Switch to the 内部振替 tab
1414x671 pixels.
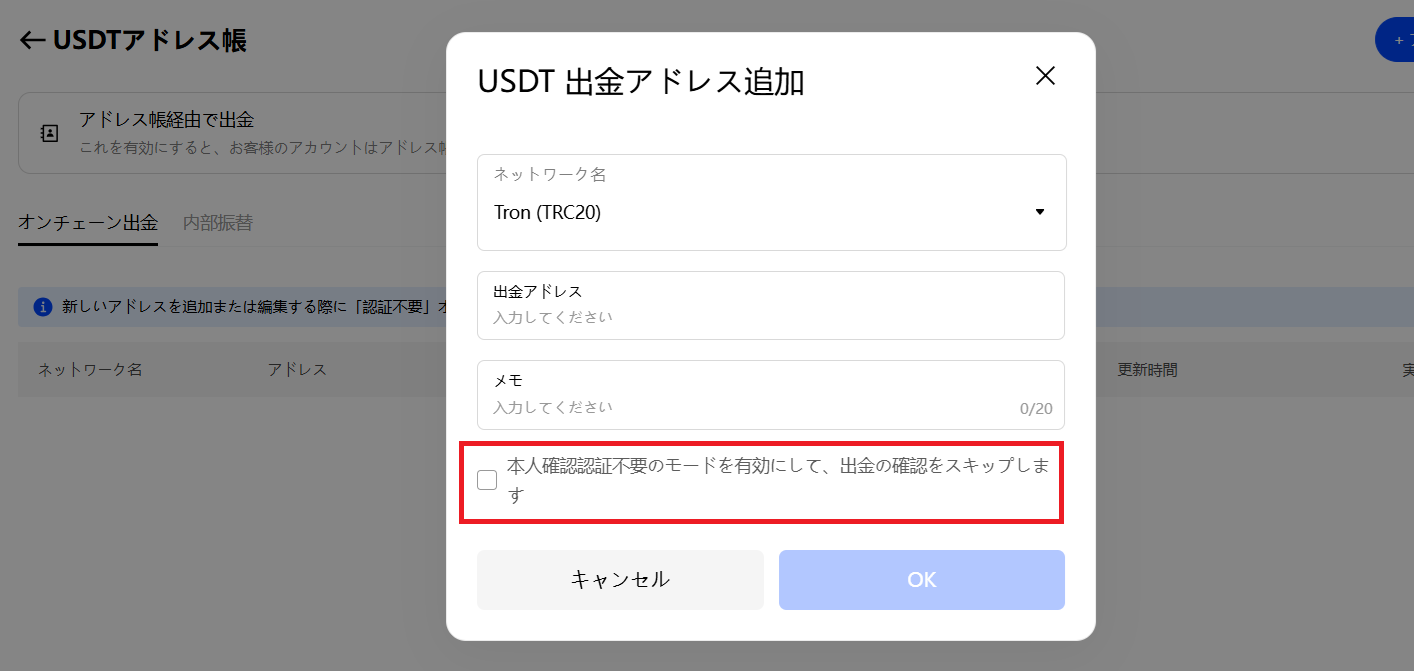click(x=218, y=223)
